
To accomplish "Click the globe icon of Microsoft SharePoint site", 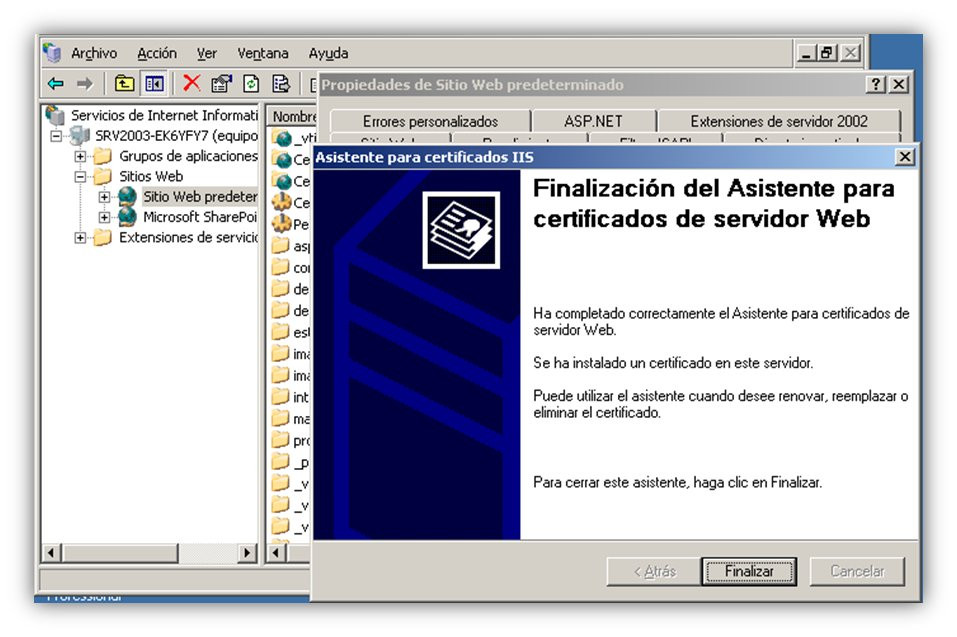I will [127, 217].
